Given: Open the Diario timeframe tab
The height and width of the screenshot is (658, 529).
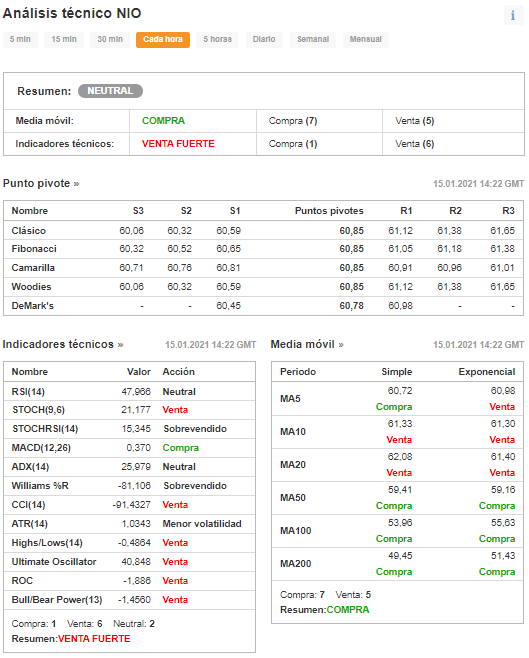Looking at the screenshot, I should [x=264, y=39].
